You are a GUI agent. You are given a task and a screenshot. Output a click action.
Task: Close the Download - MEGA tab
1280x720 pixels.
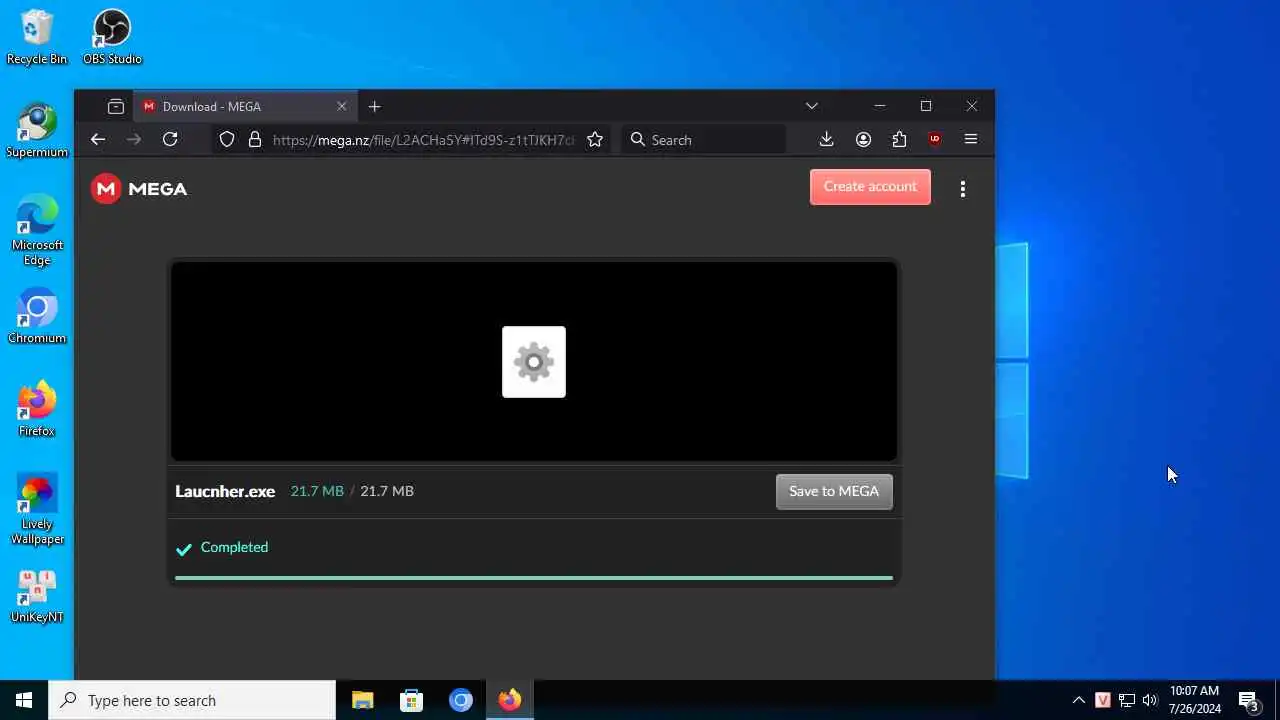341,106
